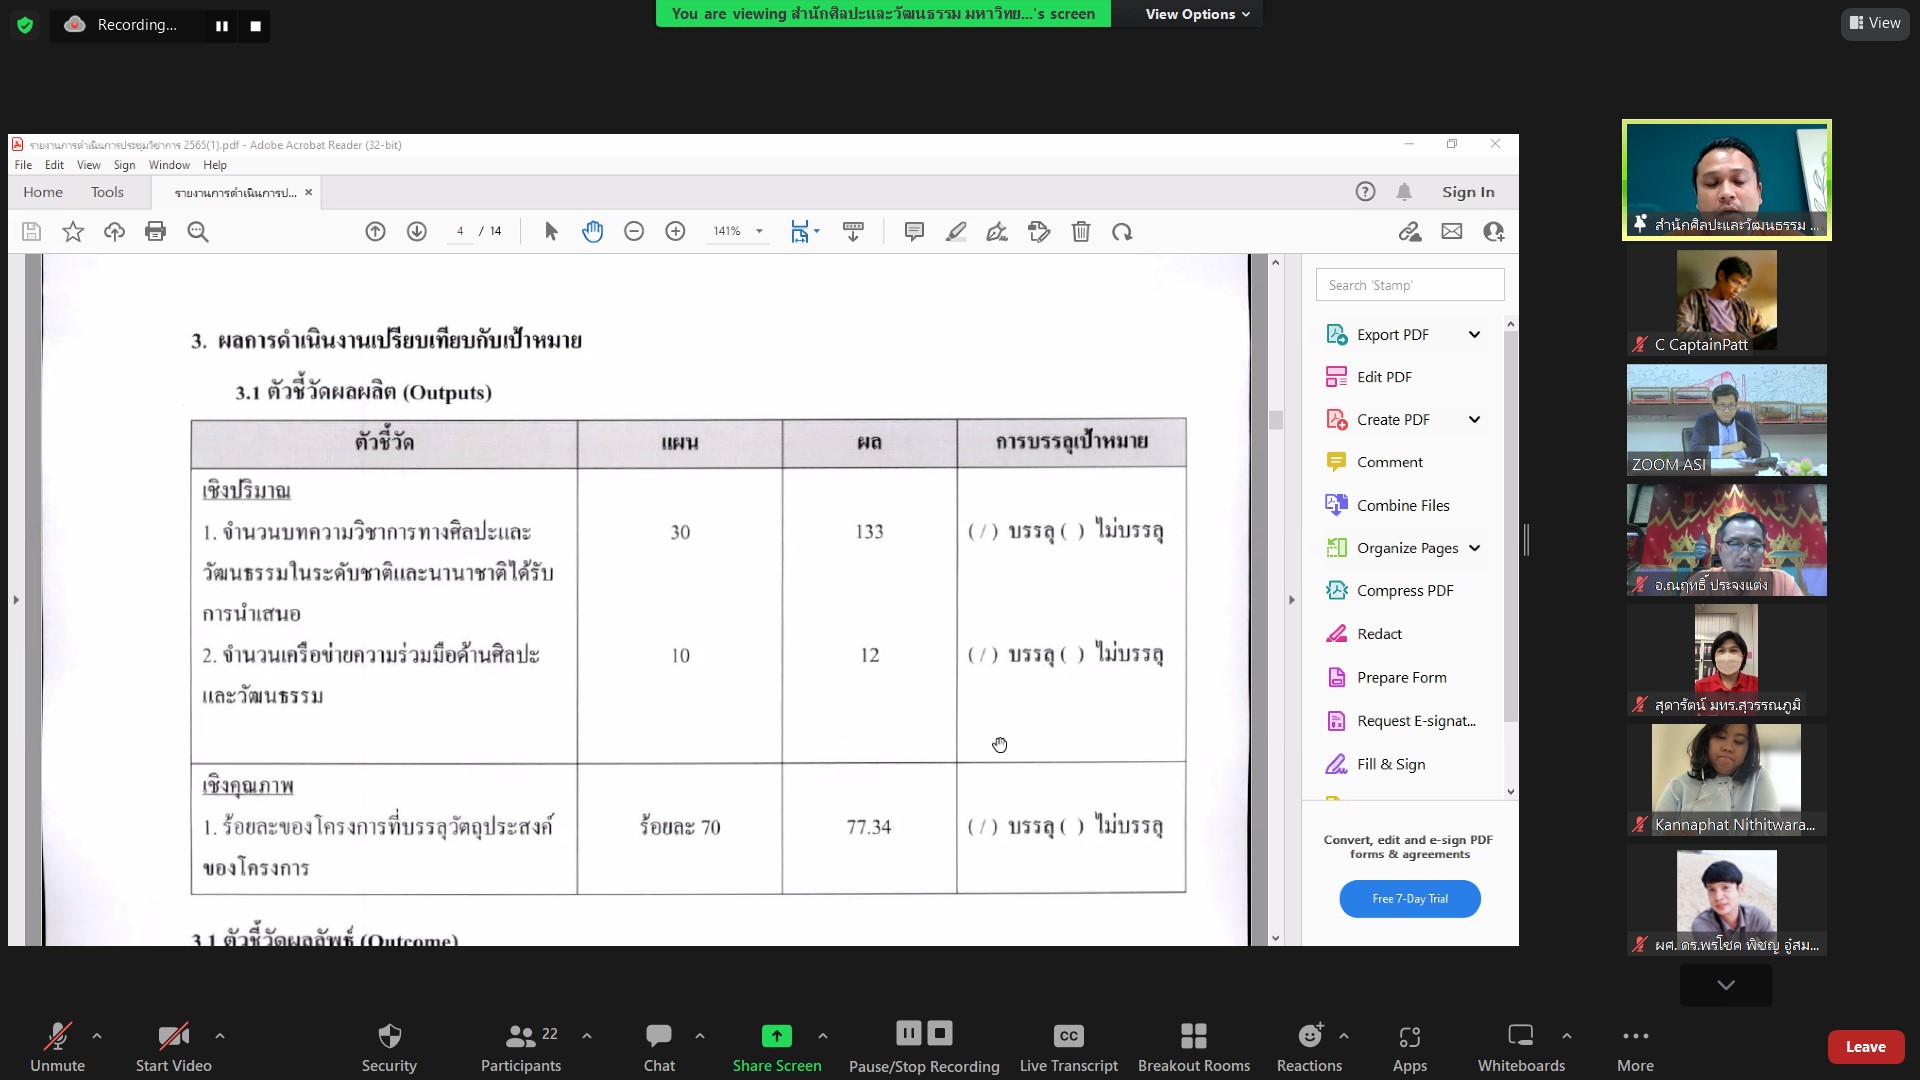Select the Fill & Sign tool
The height and width of the screenshot is (1080, 1920).
(1390, 764)
